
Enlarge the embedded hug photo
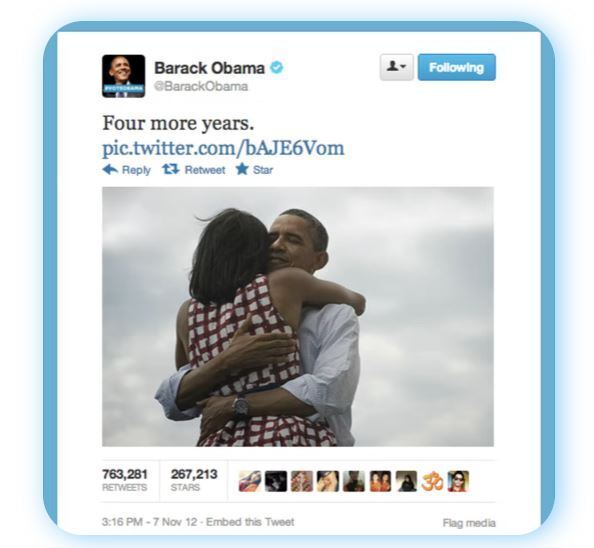coord(298,317)
